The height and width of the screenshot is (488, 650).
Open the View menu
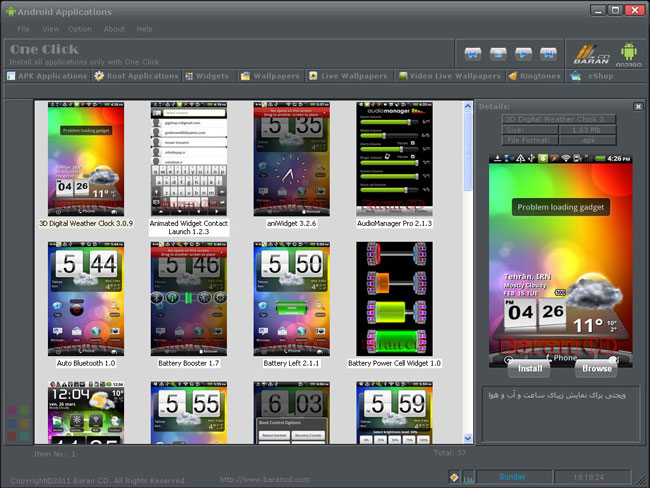tap(51, 29)
